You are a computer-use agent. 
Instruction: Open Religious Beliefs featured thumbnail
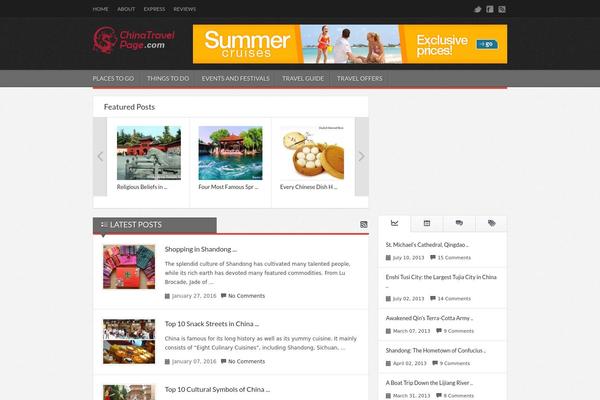[x=149, y=153]
